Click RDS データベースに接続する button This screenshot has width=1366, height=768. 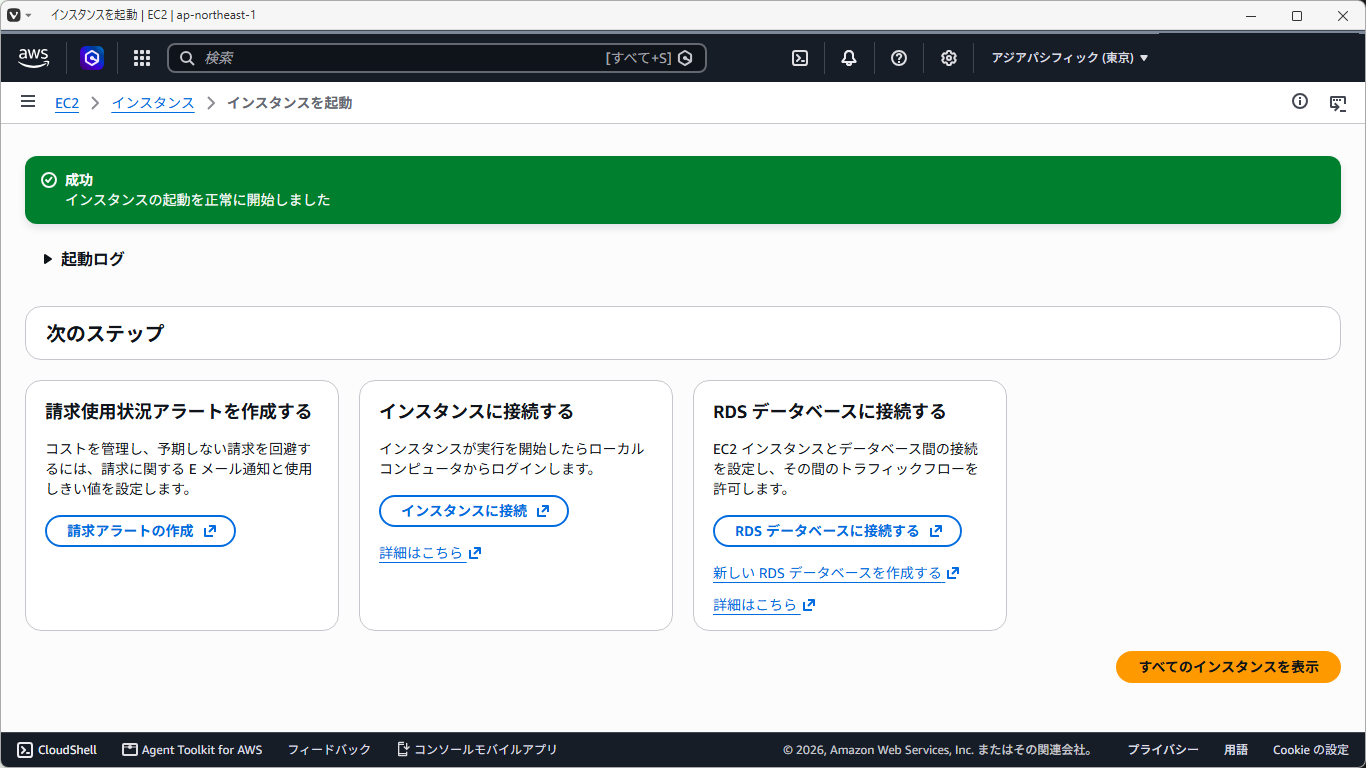pos(837,531)
